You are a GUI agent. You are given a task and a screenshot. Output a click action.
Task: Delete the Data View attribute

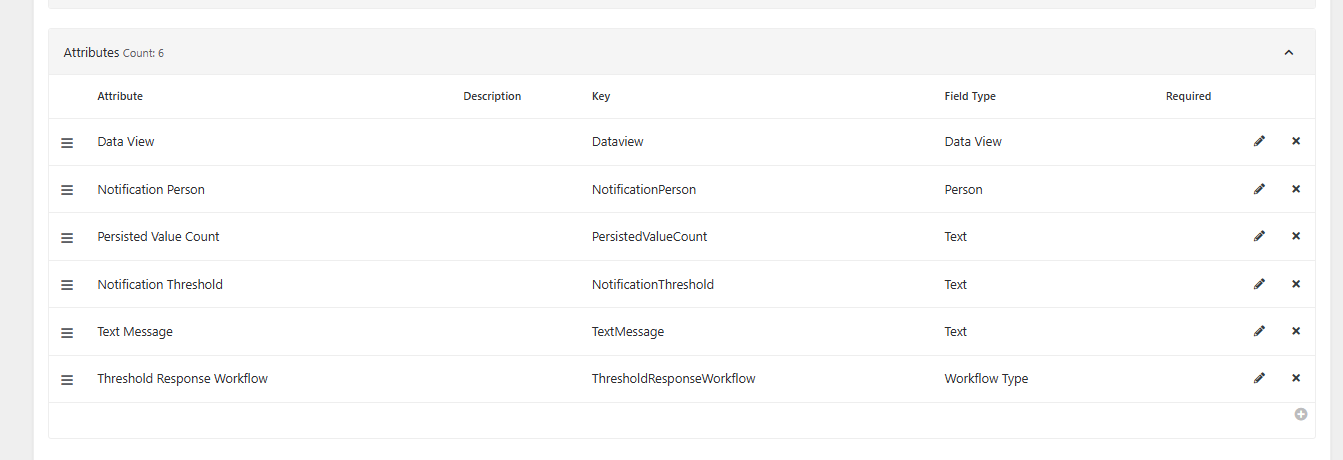tap(1296, 141)
